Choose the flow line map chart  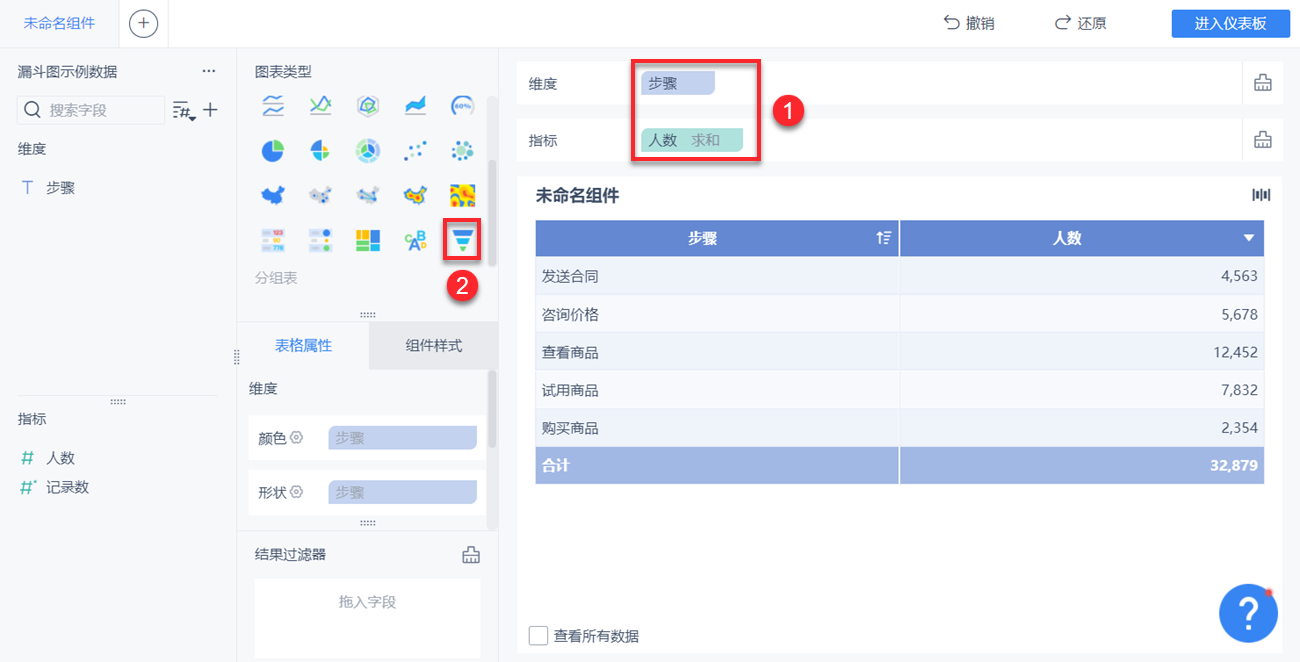pos(368,195)
